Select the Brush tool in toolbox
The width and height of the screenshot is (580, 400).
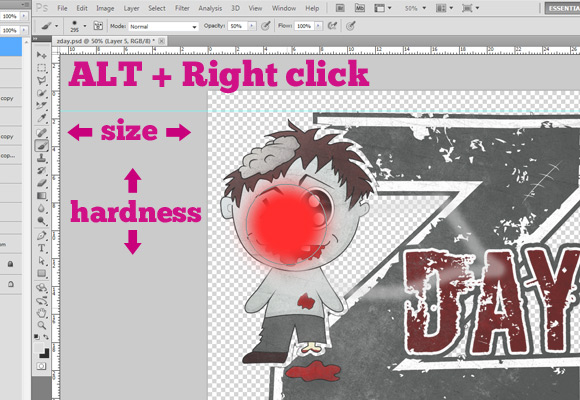click(41, 145)
